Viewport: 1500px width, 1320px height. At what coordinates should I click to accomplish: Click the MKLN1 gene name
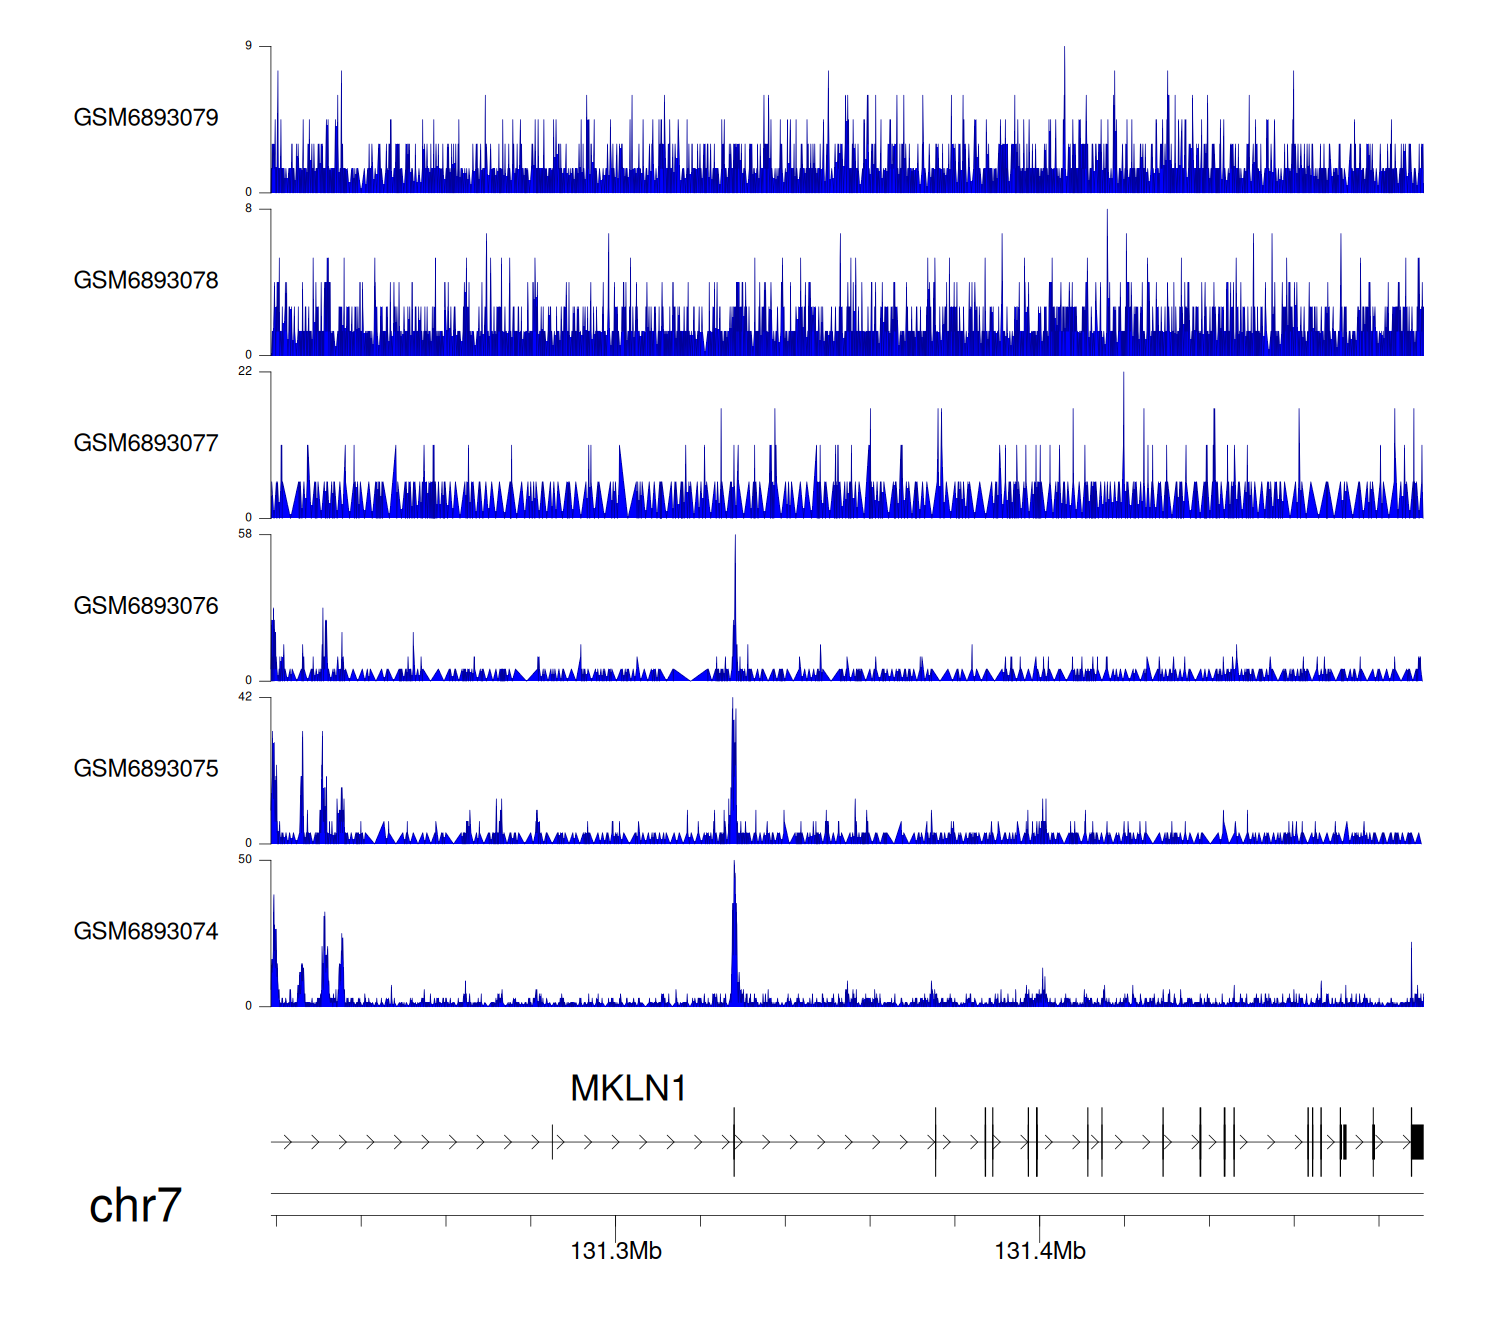(628, 1089)
